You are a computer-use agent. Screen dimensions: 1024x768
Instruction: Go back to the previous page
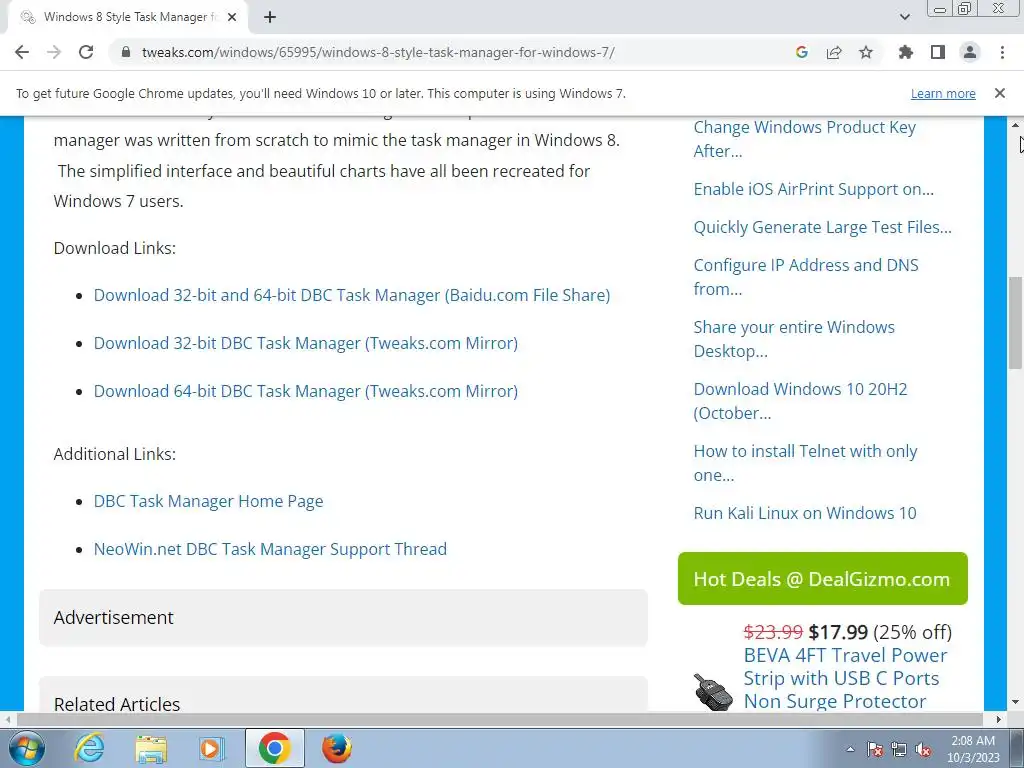point(22,52)
